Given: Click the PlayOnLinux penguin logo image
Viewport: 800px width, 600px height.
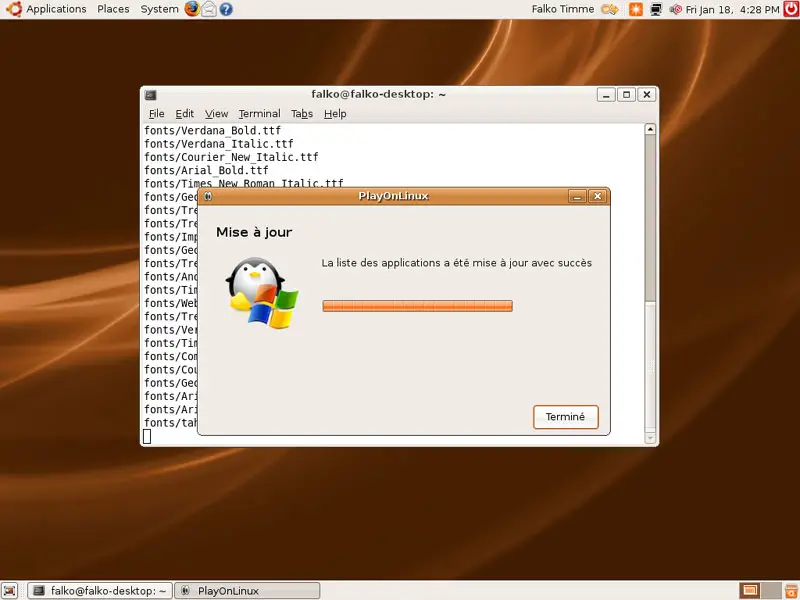Looking at the screenshot, I should click(x=262, y=293).
